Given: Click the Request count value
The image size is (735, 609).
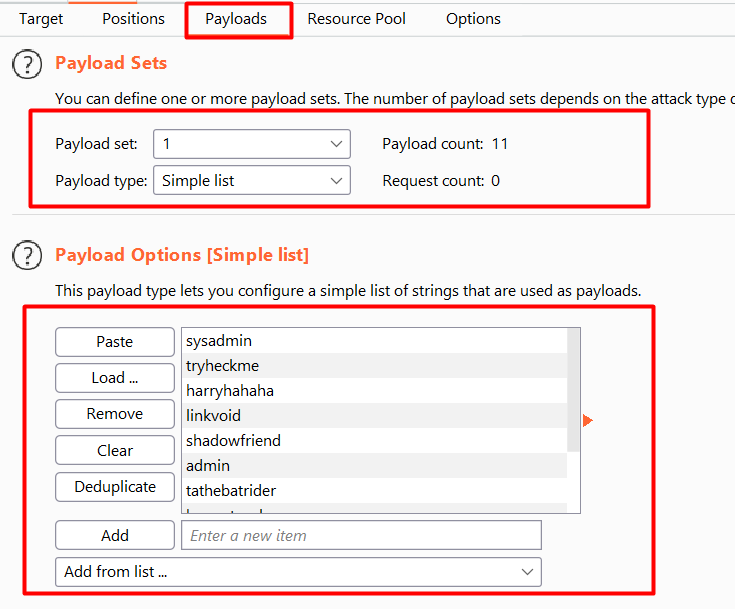Looking at the screenshot, I should 495,180.
